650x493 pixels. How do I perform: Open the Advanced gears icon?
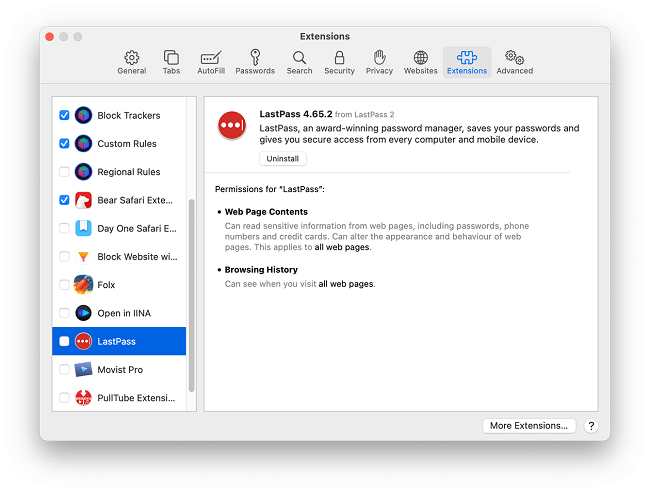pos(514,57)
